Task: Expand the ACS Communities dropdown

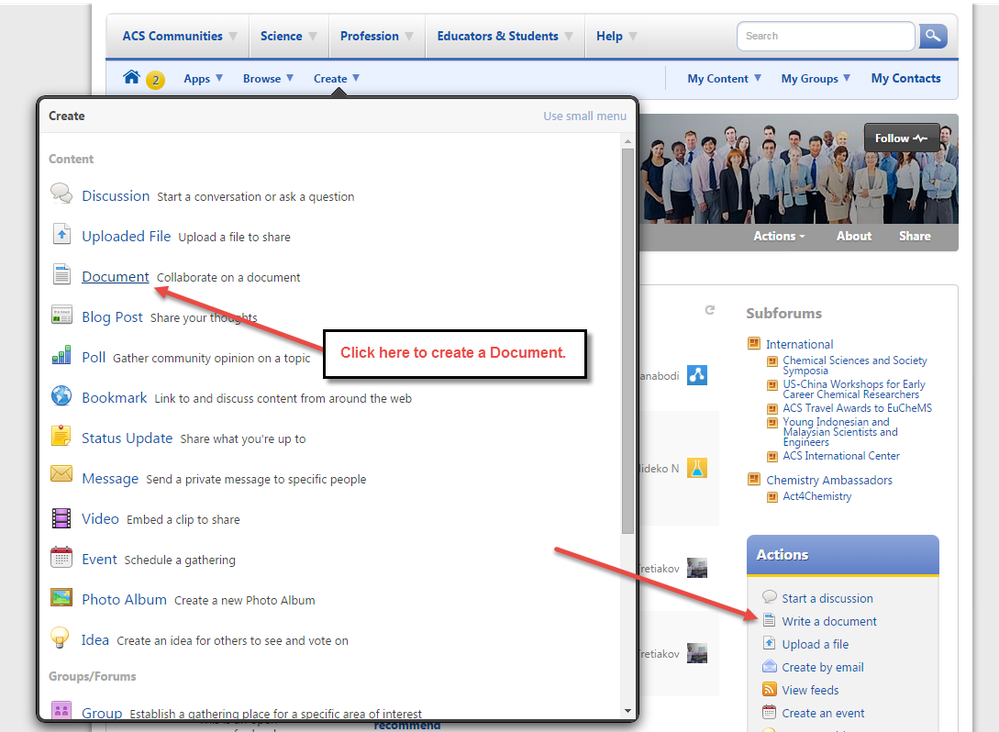Action: tap(180, 36)
